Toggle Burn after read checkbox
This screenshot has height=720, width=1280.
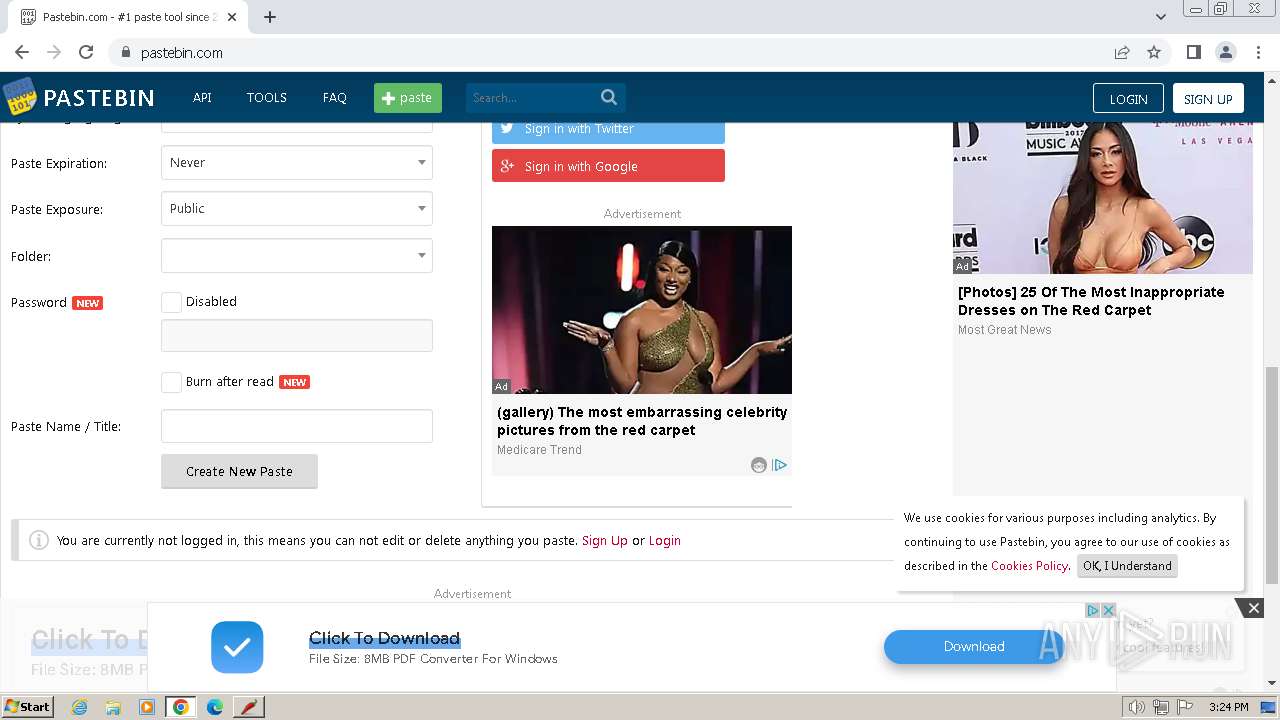pyautogui.click(x=171, y=382)
